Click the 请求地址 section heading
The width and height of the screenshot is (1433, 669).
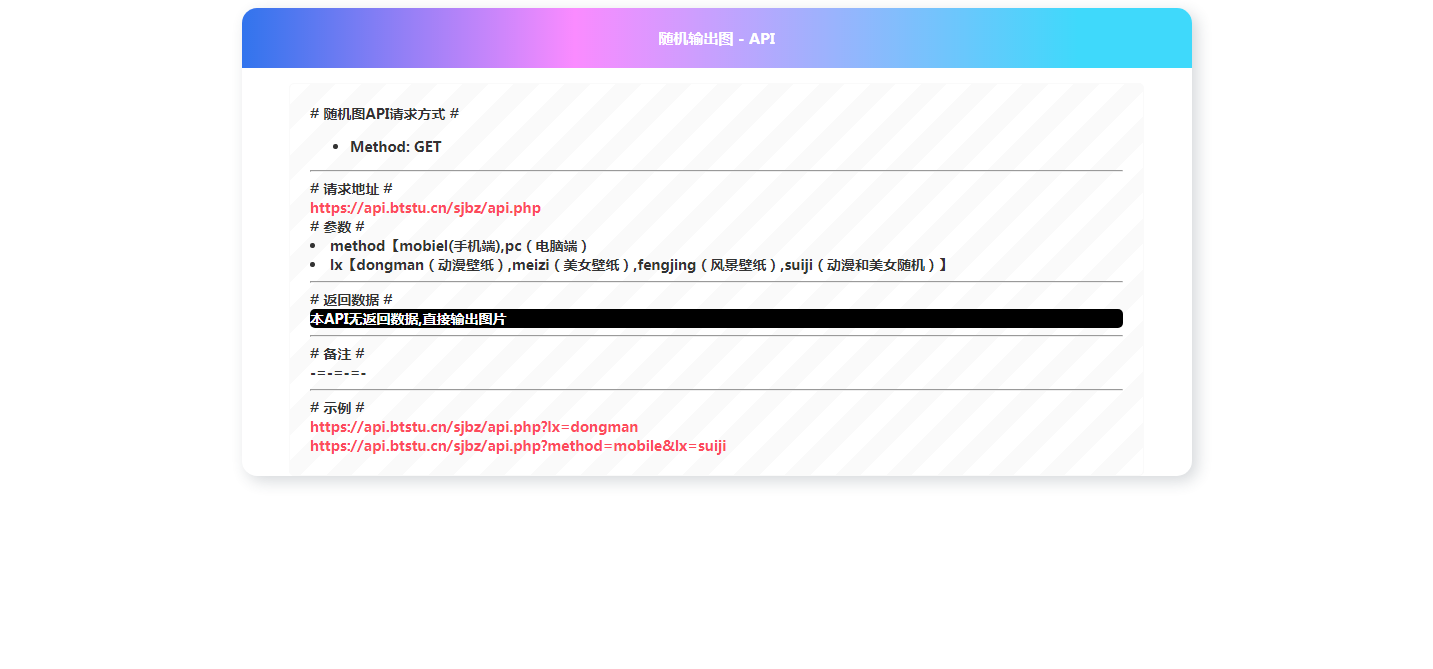[351, 189]
